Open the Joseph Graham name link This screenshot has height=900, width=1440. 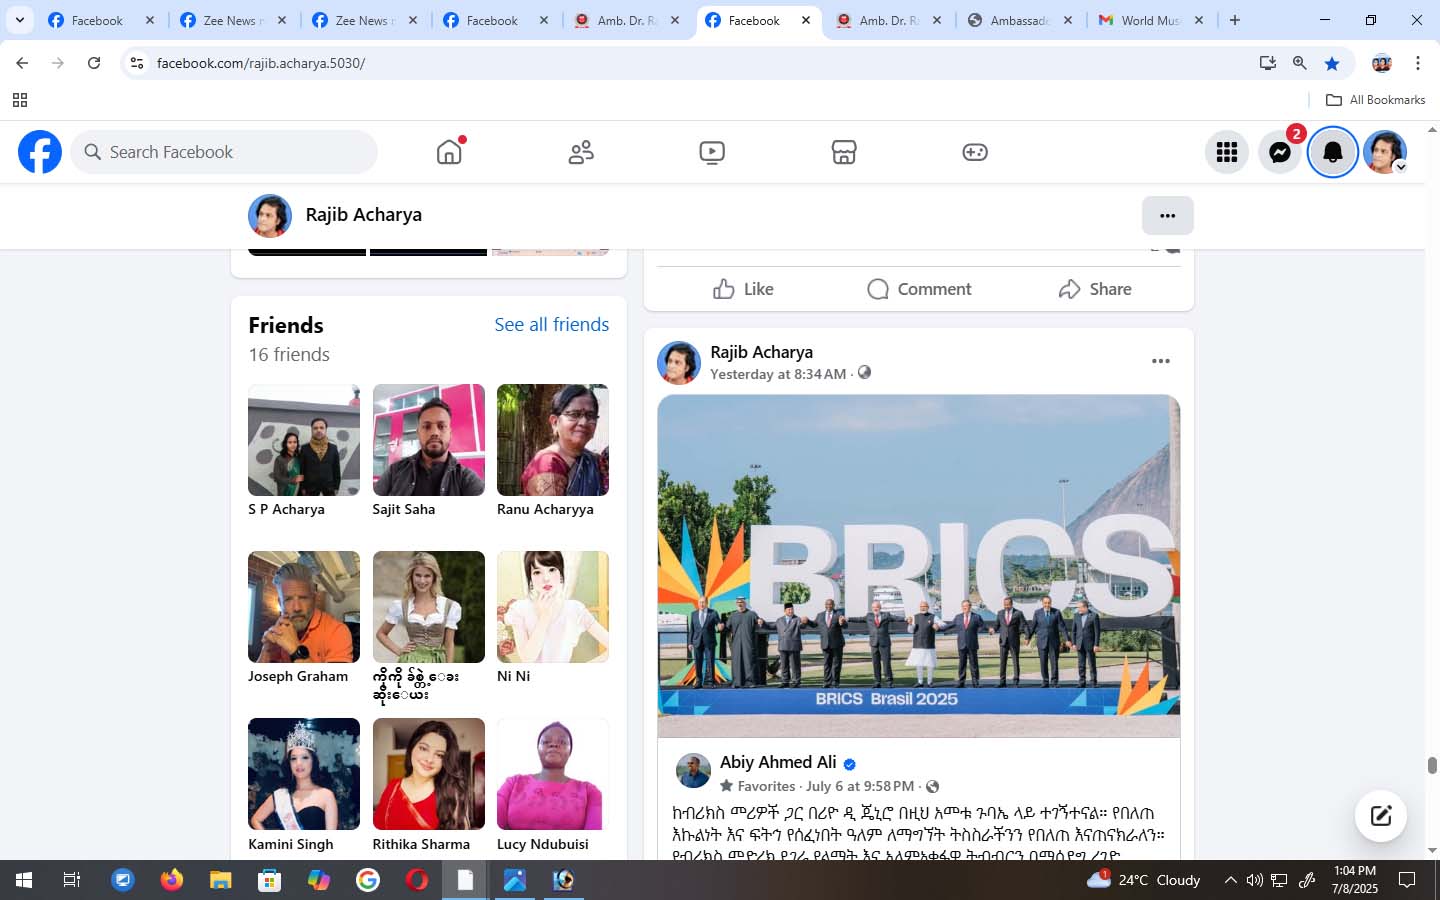[298, 676]
